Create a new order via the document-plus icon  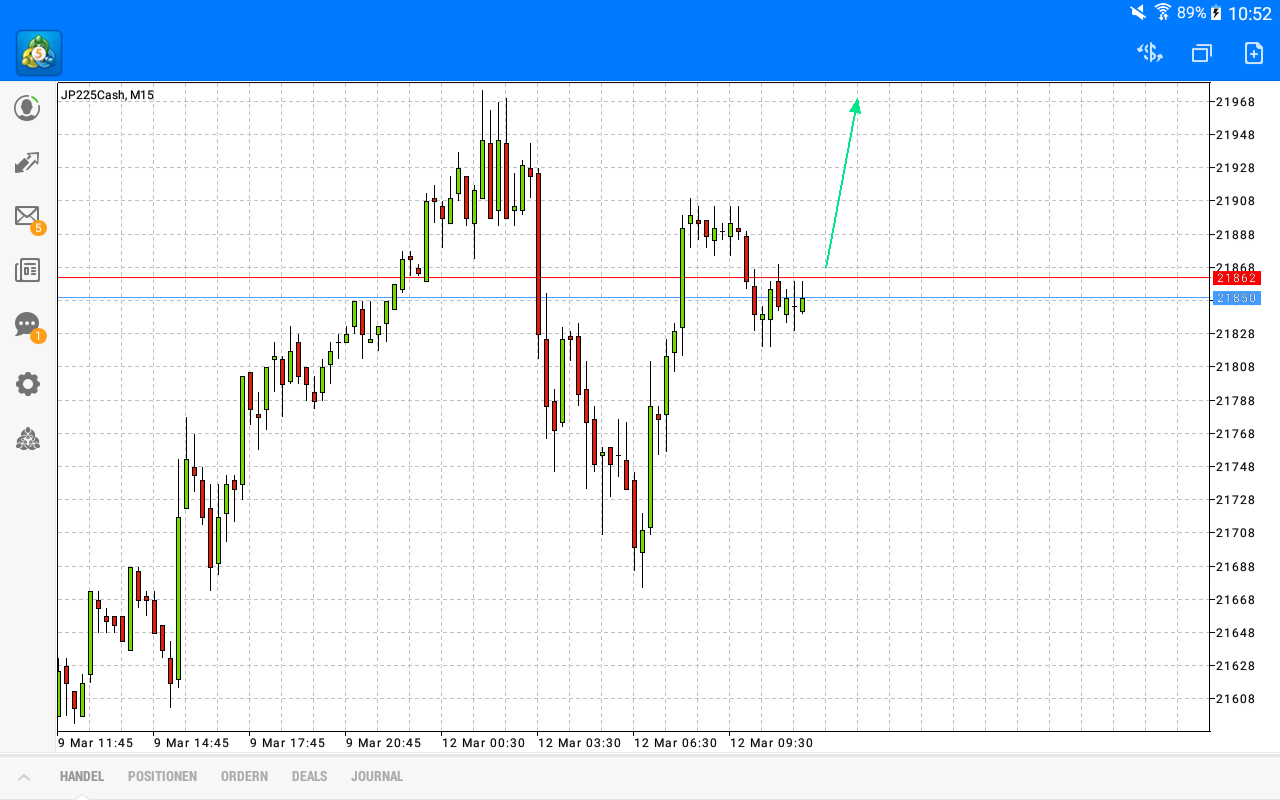pyautogui.click(x=1251, y=52)
